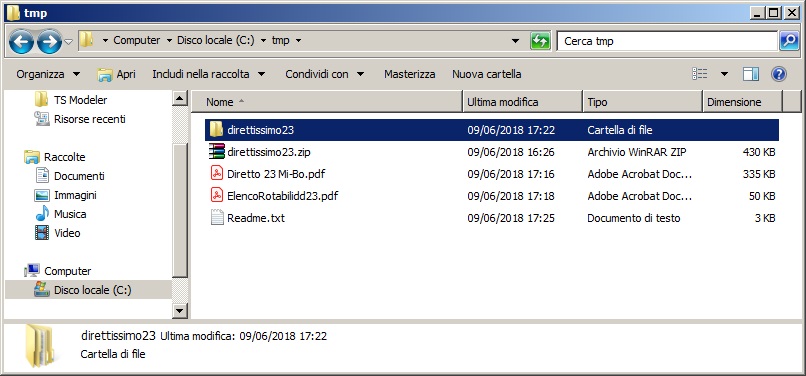This screenshot has height=376, width=806.
Task: Open Help question mark icon
Action: point(779,74)
